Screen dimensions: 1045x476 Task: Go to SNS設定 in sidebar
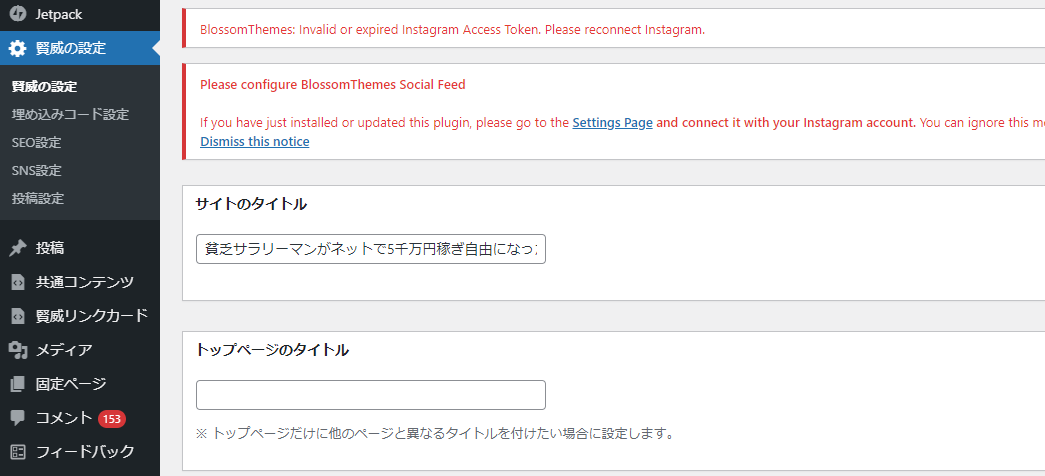pos(36,171)
